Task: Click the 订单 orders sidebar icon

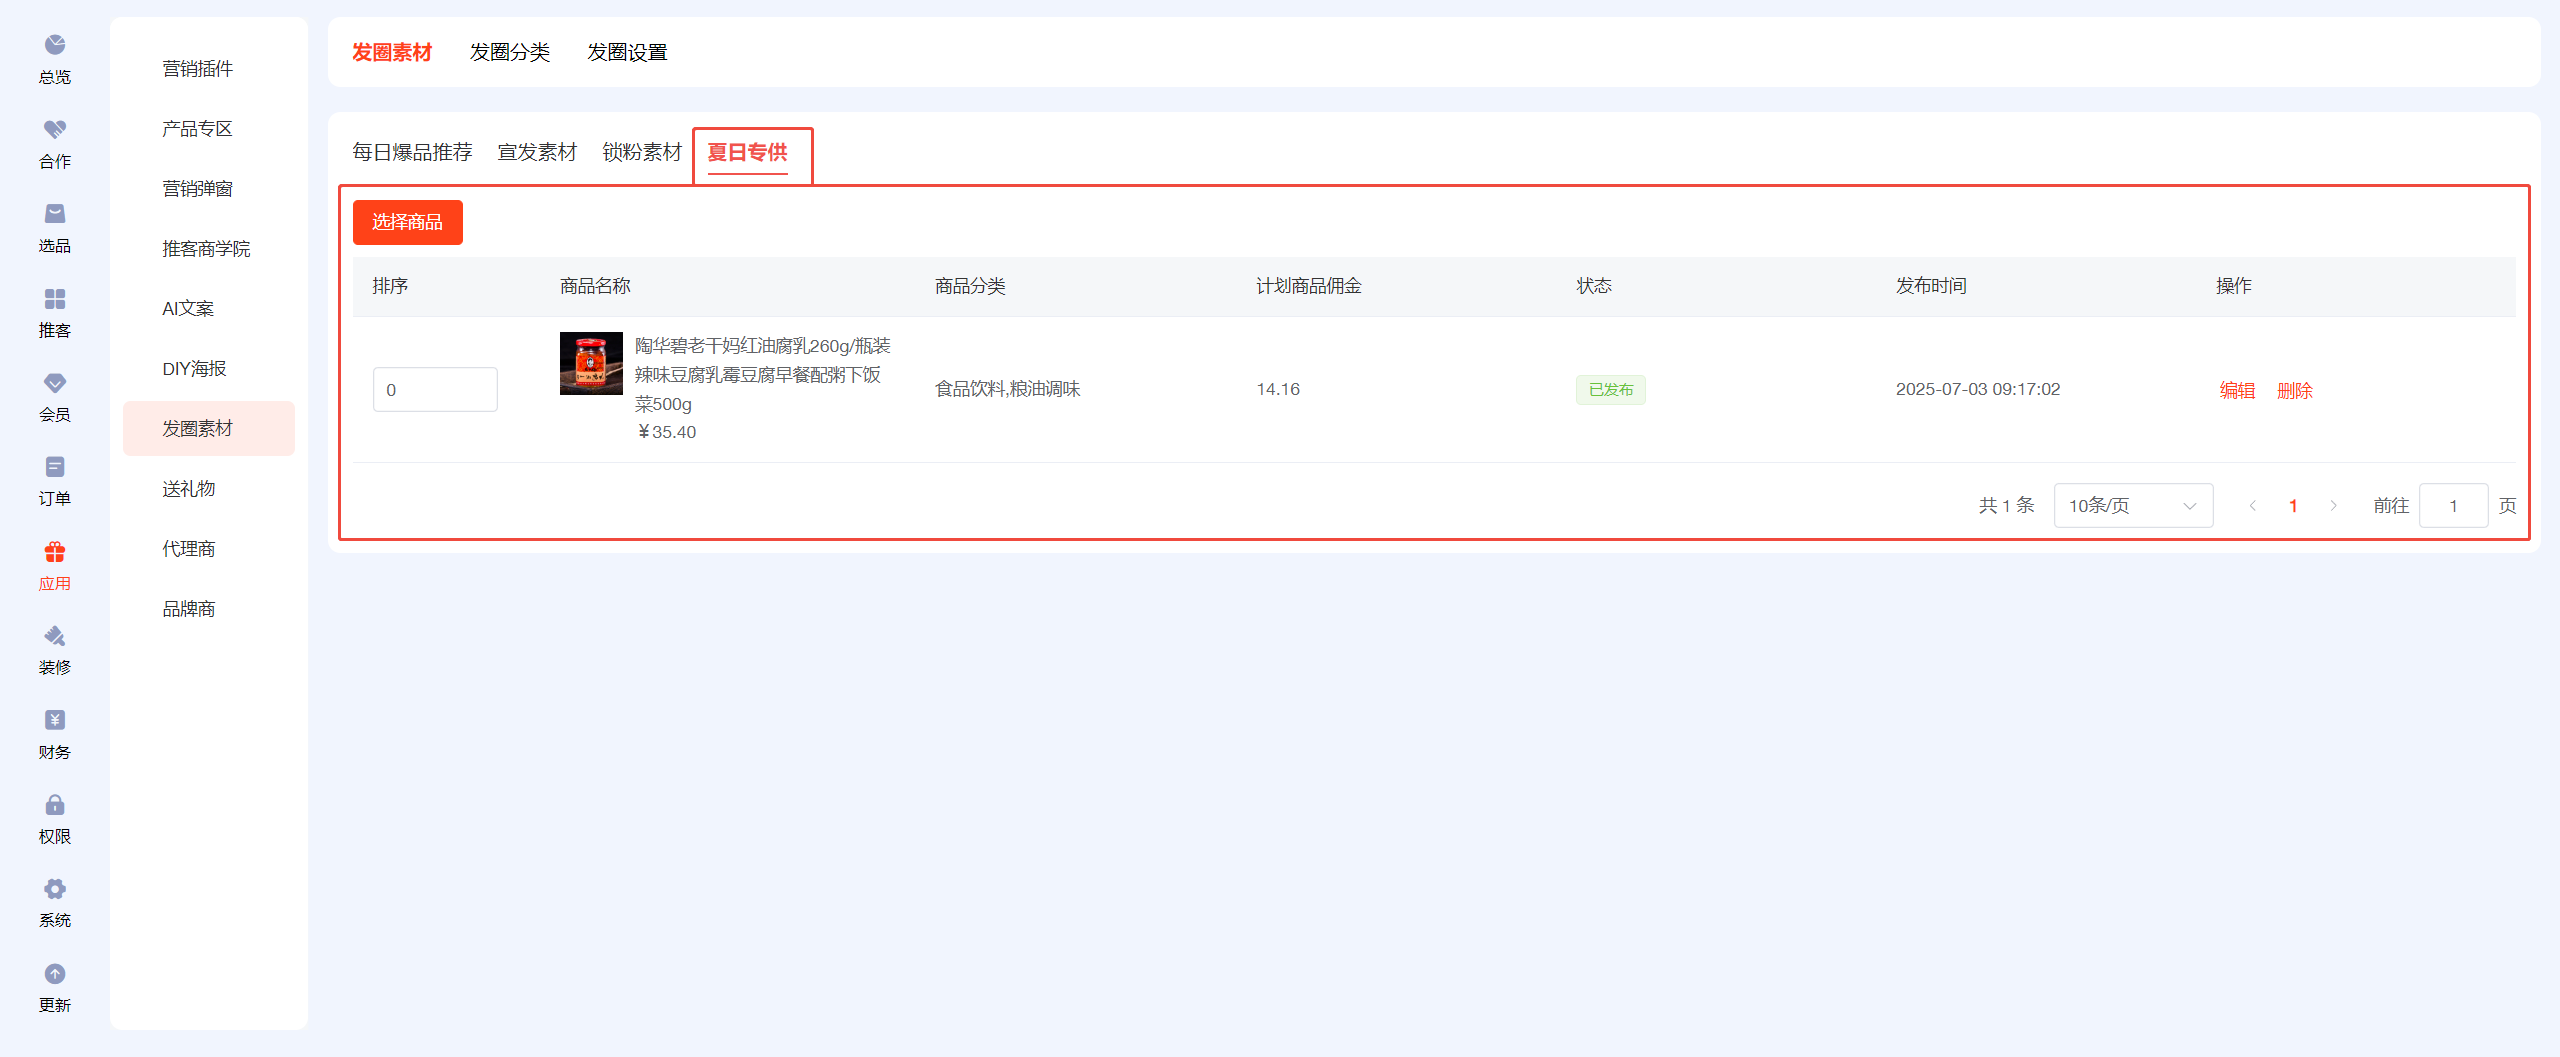Action: pos(55,467)
